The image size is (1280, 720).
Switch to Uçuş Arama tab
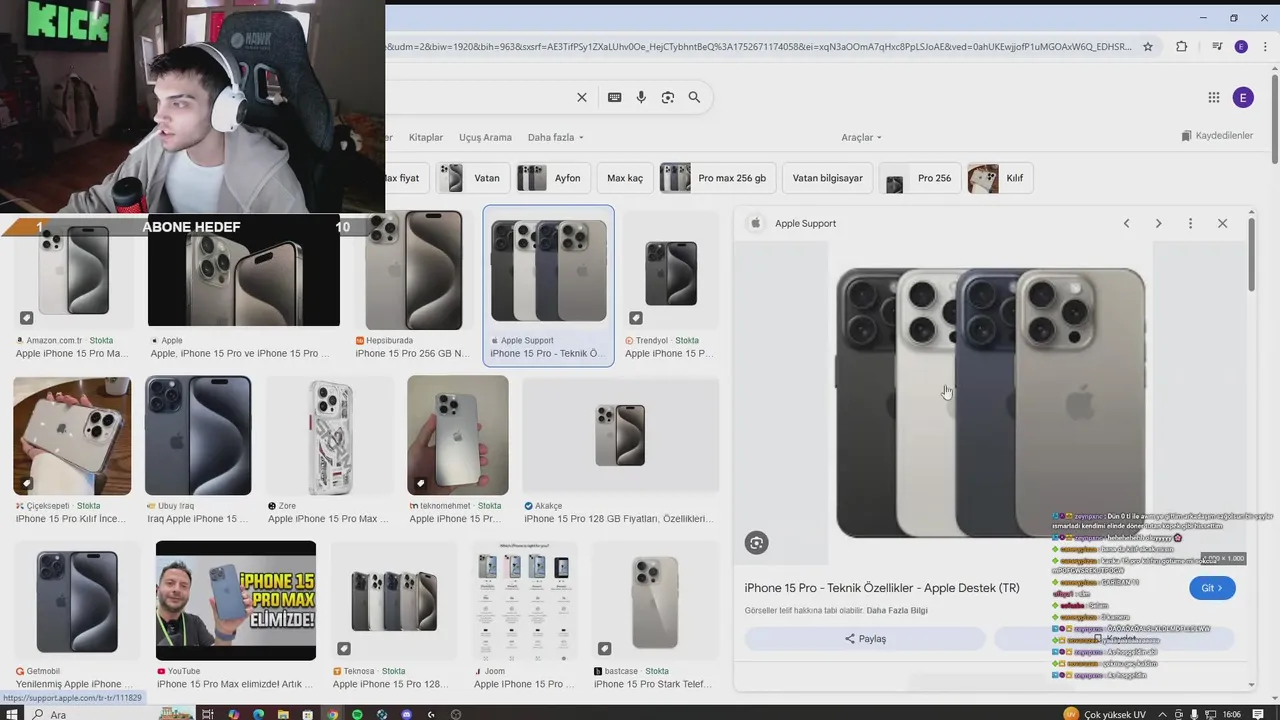(x=485, y=137)
